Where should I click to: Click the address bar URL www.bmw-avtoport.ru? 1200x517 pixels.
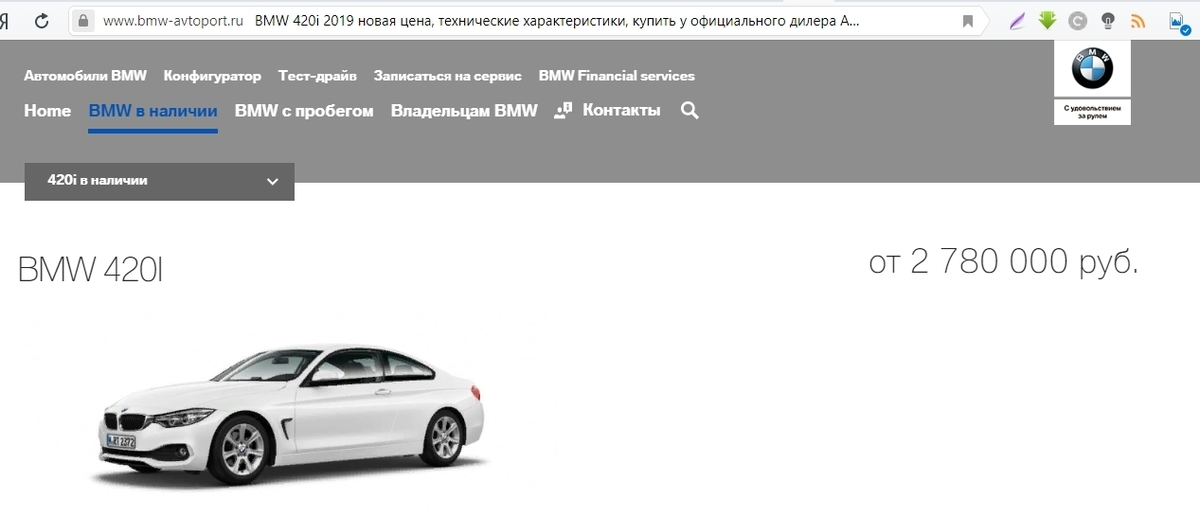[173, 21]
